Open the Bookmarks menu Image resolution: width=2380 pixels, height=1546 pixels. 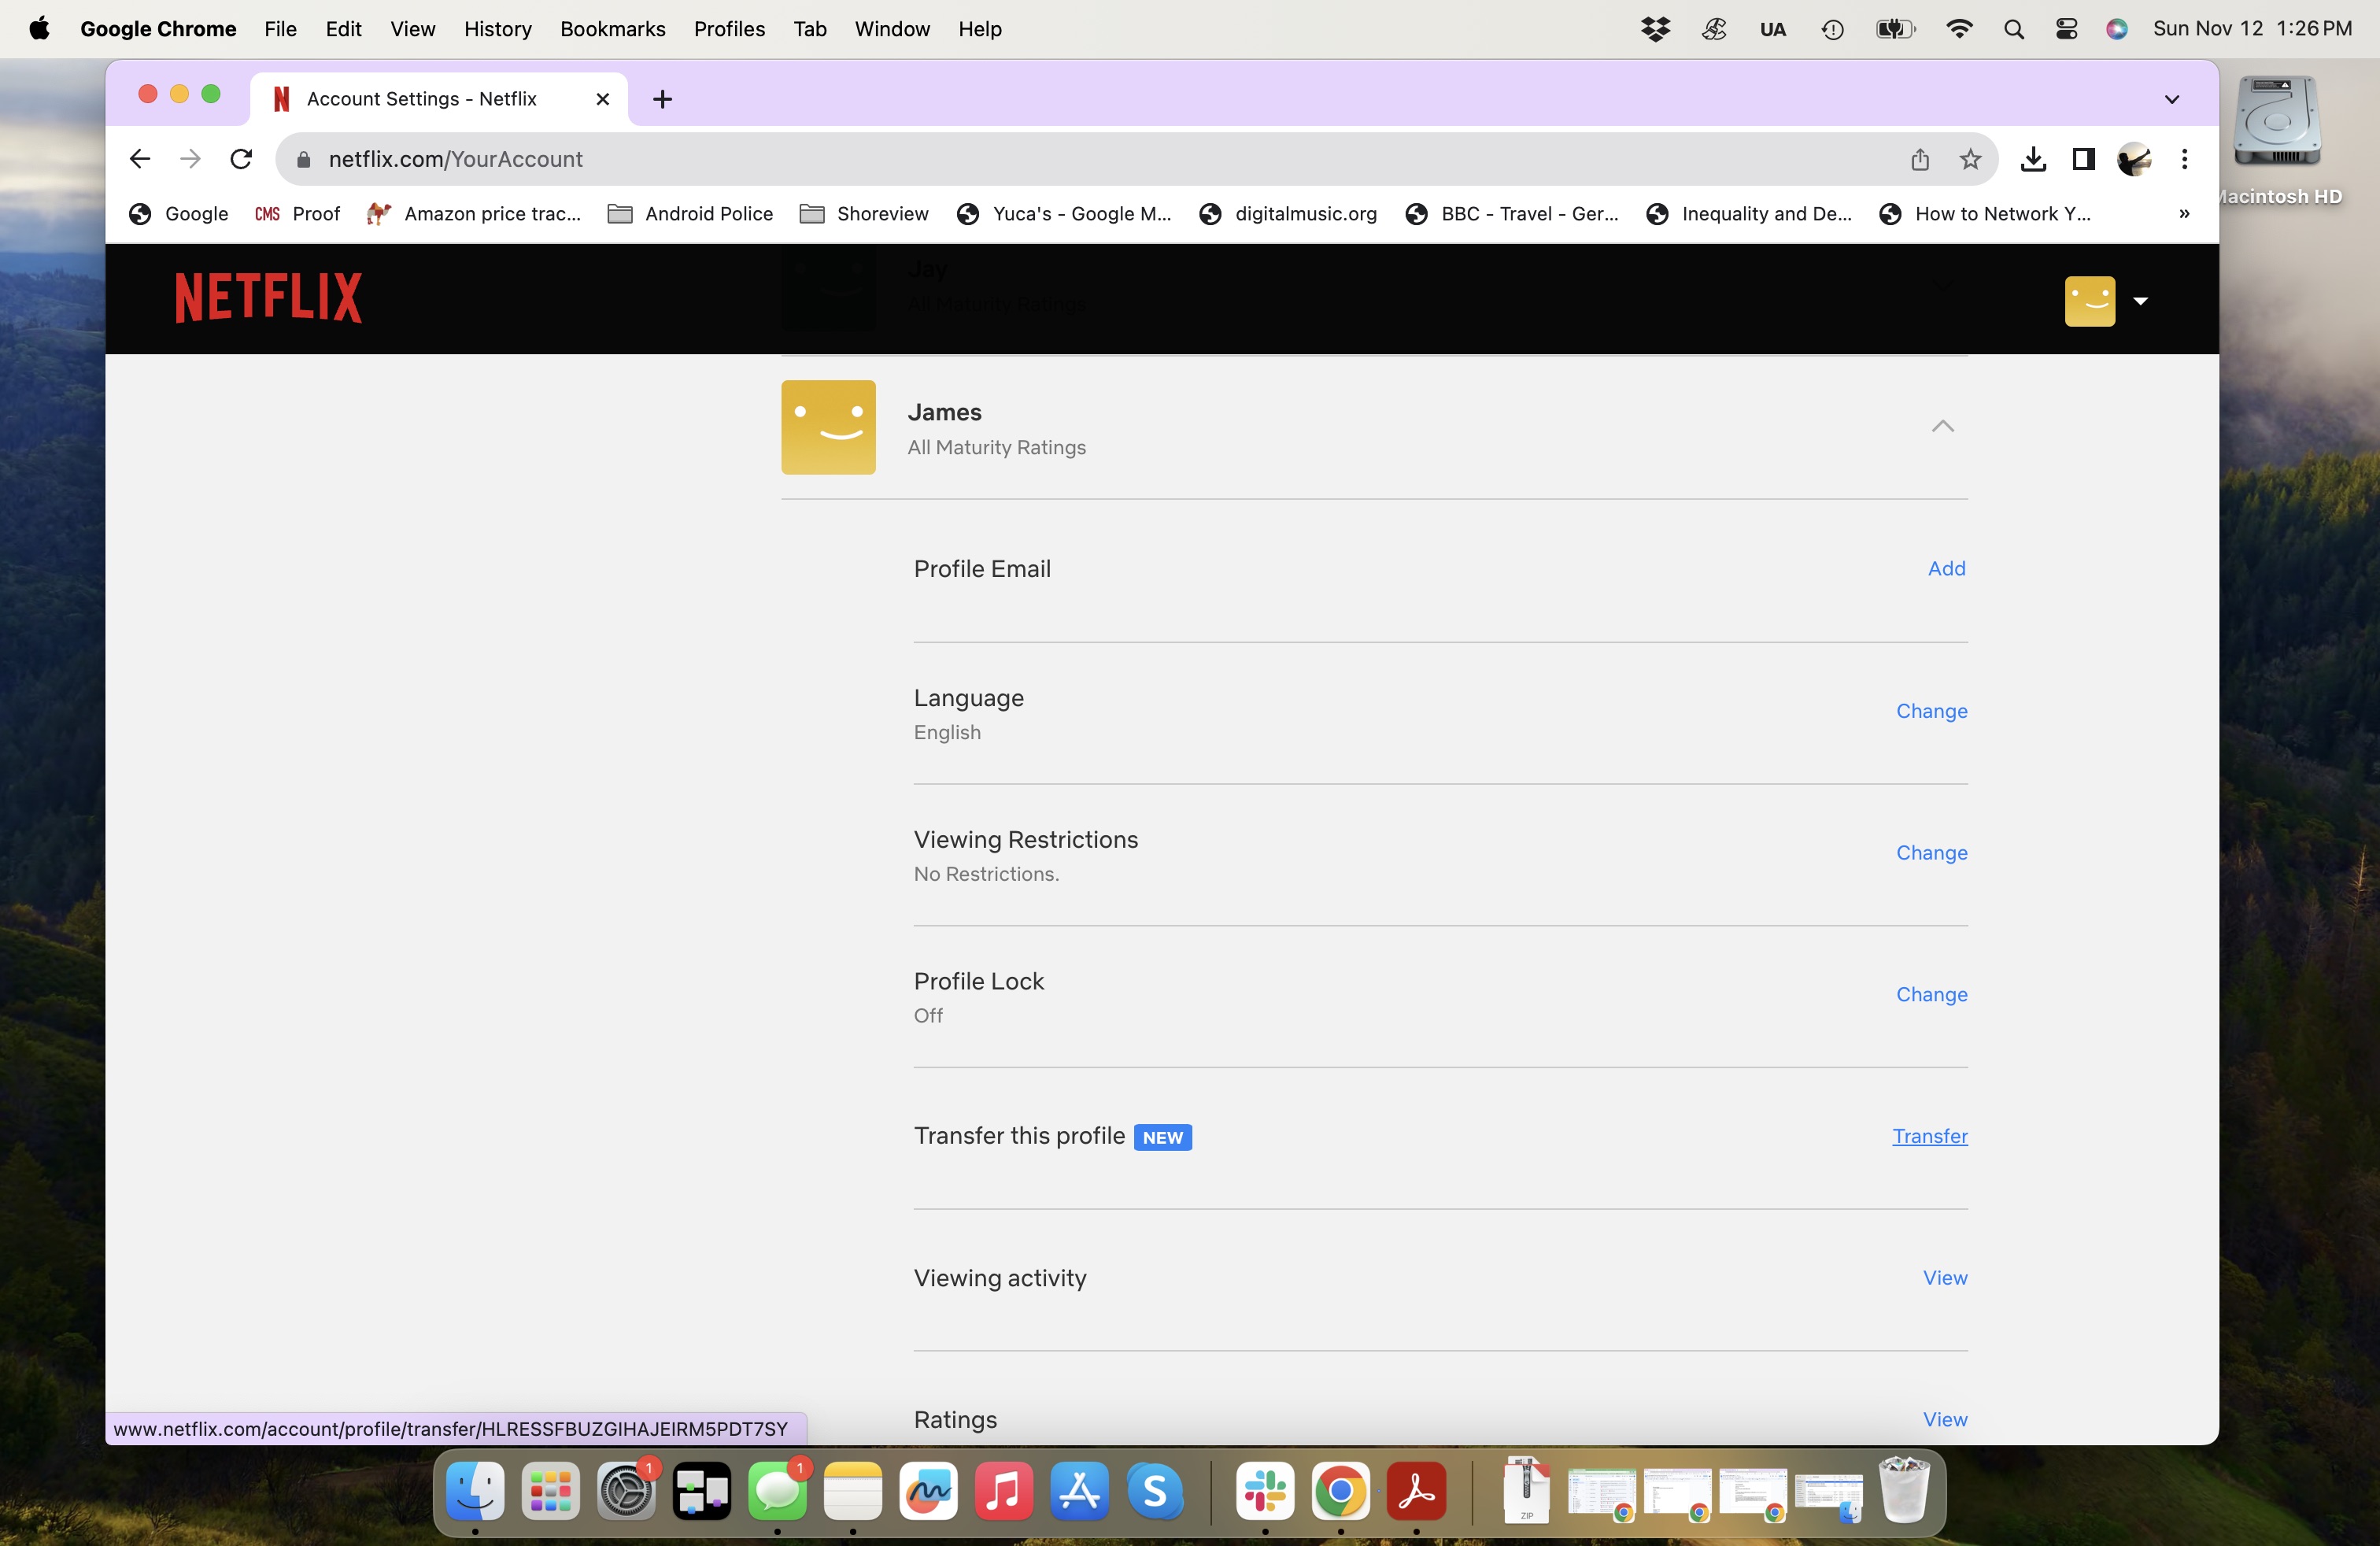pyautogui.click(x=612, y=28)
